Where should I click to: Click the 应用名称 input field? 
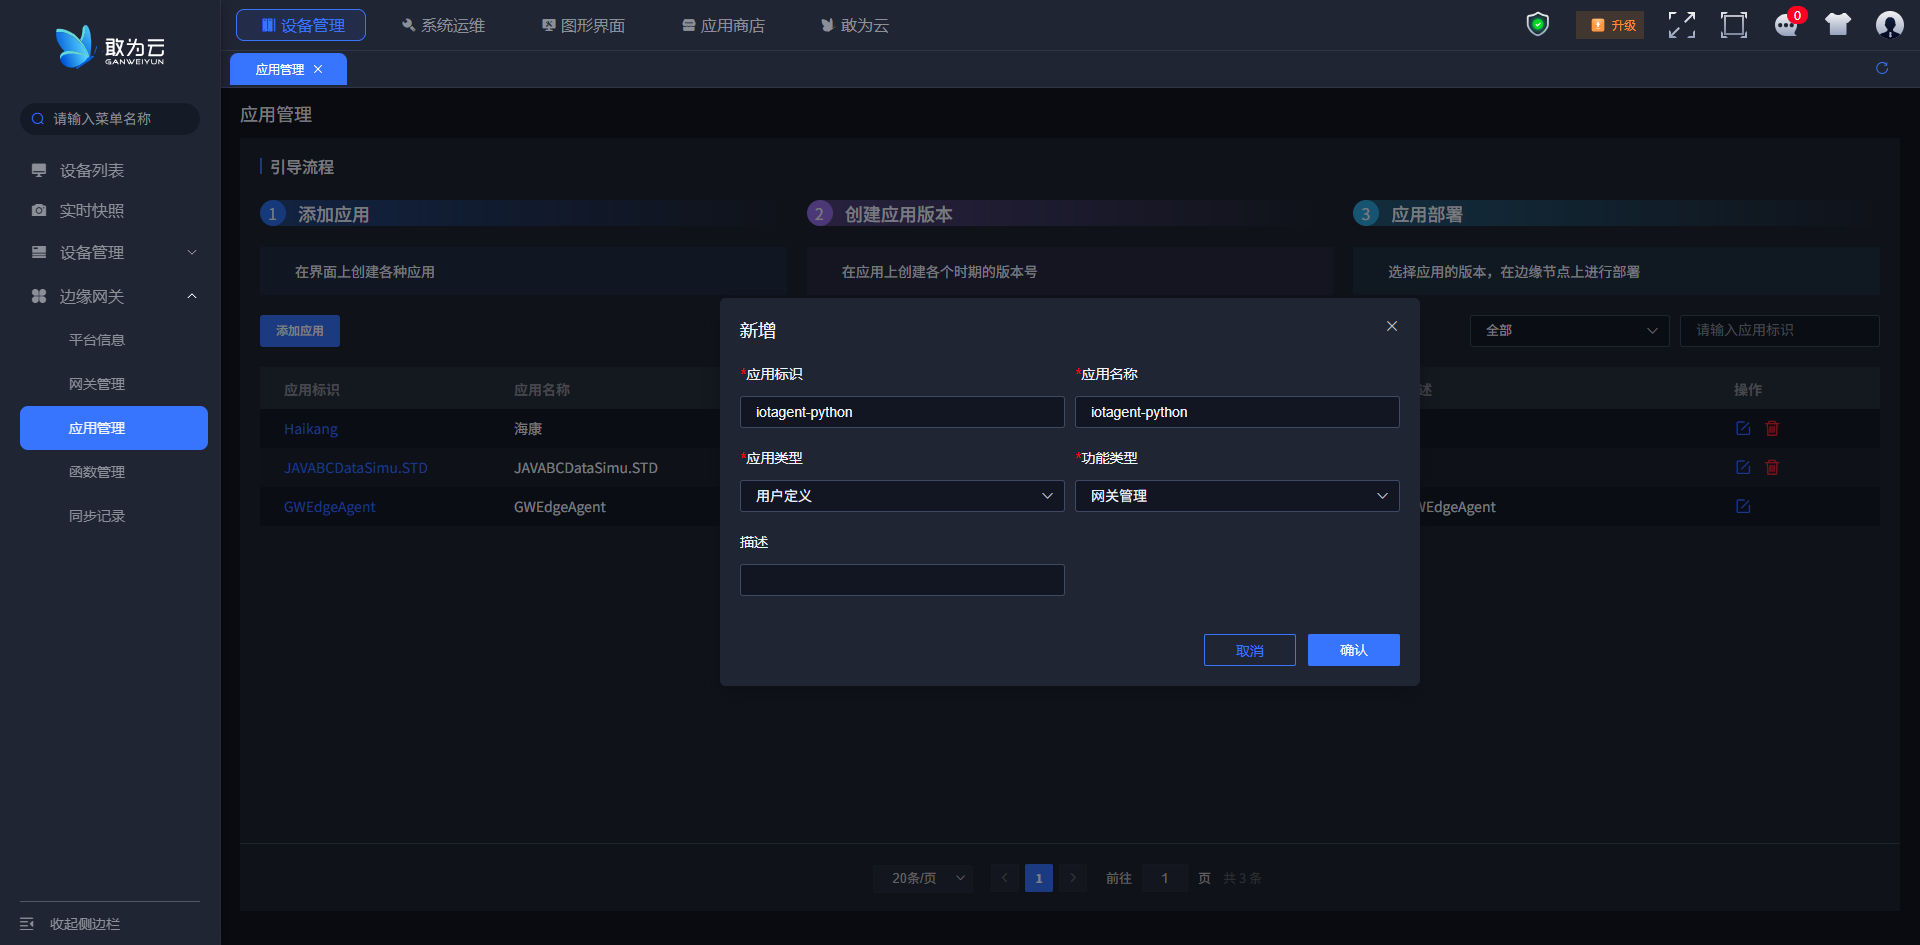click(x=1237, y=412)
